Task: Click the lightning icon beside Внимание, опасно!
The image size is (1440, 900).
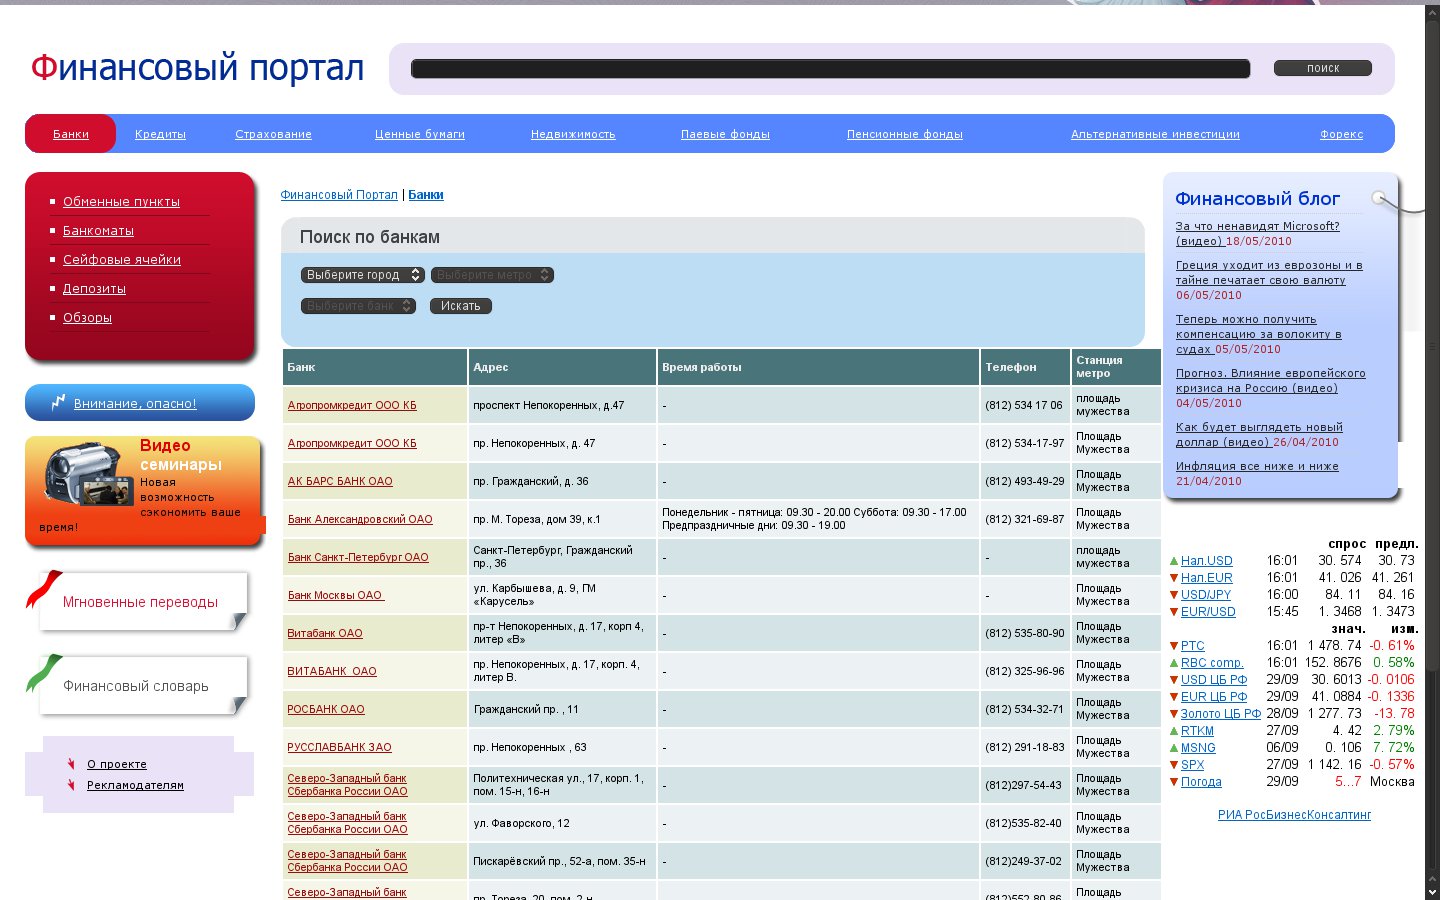Action: click(x=59, y=402)
